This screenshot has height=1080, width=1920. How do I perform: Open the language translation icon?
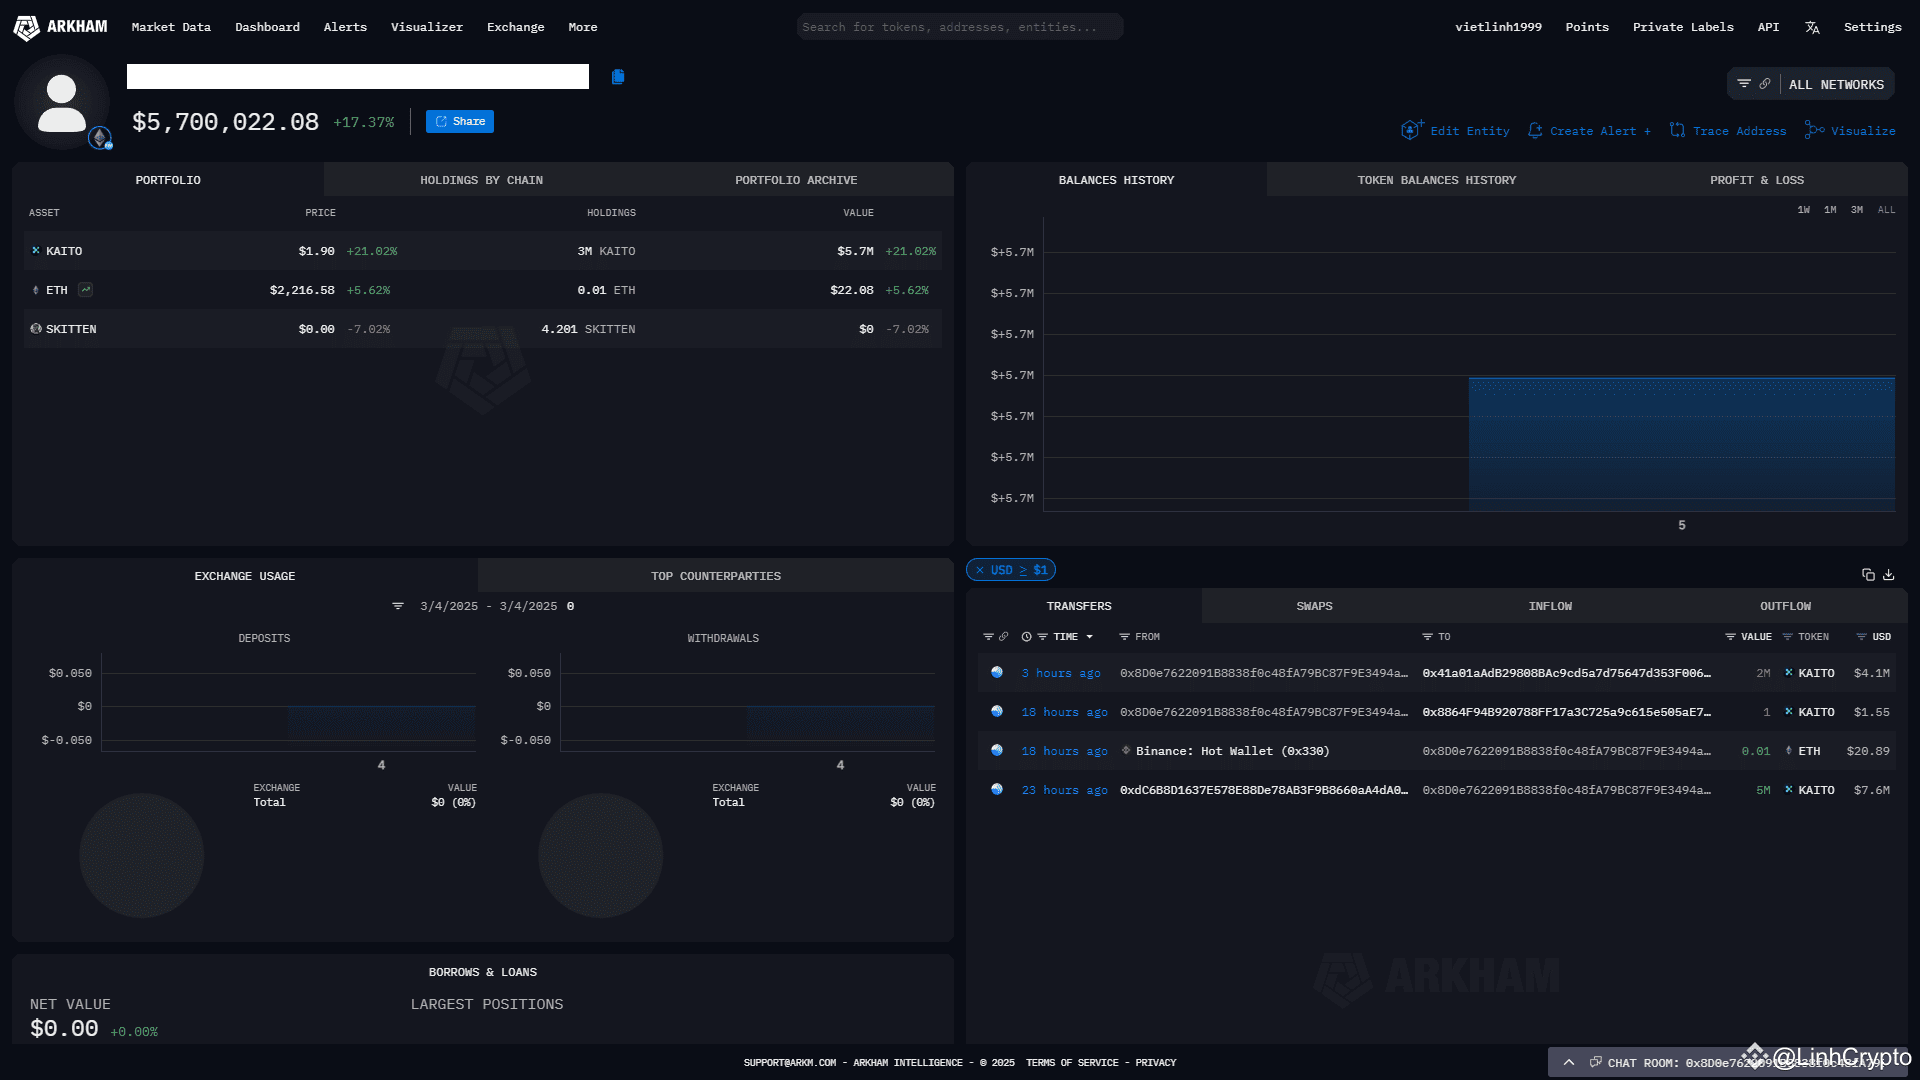(1812, 28)
